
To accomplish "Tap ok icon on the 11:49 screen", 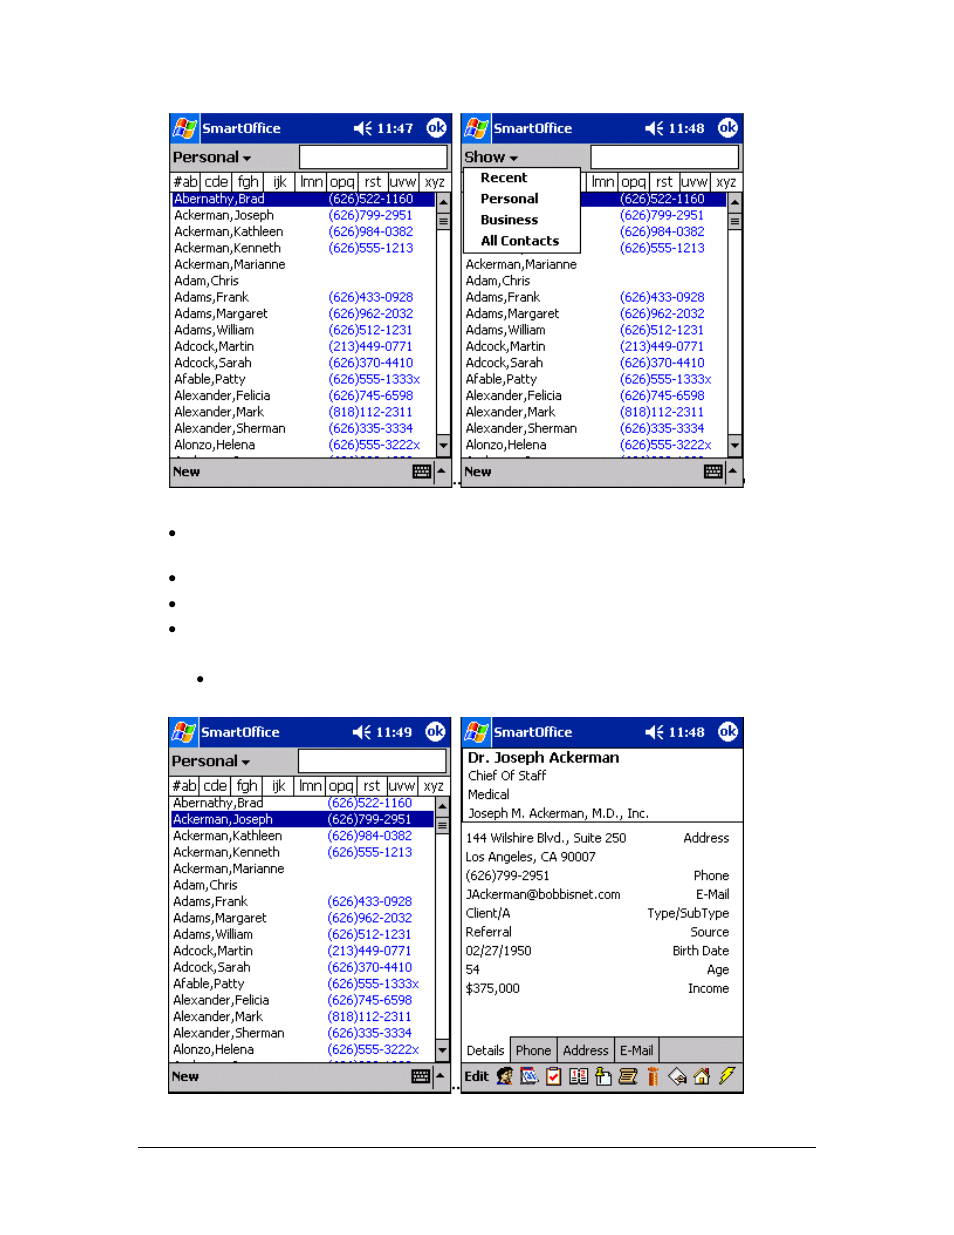I will pyautogui.click(x=435, y=731).
